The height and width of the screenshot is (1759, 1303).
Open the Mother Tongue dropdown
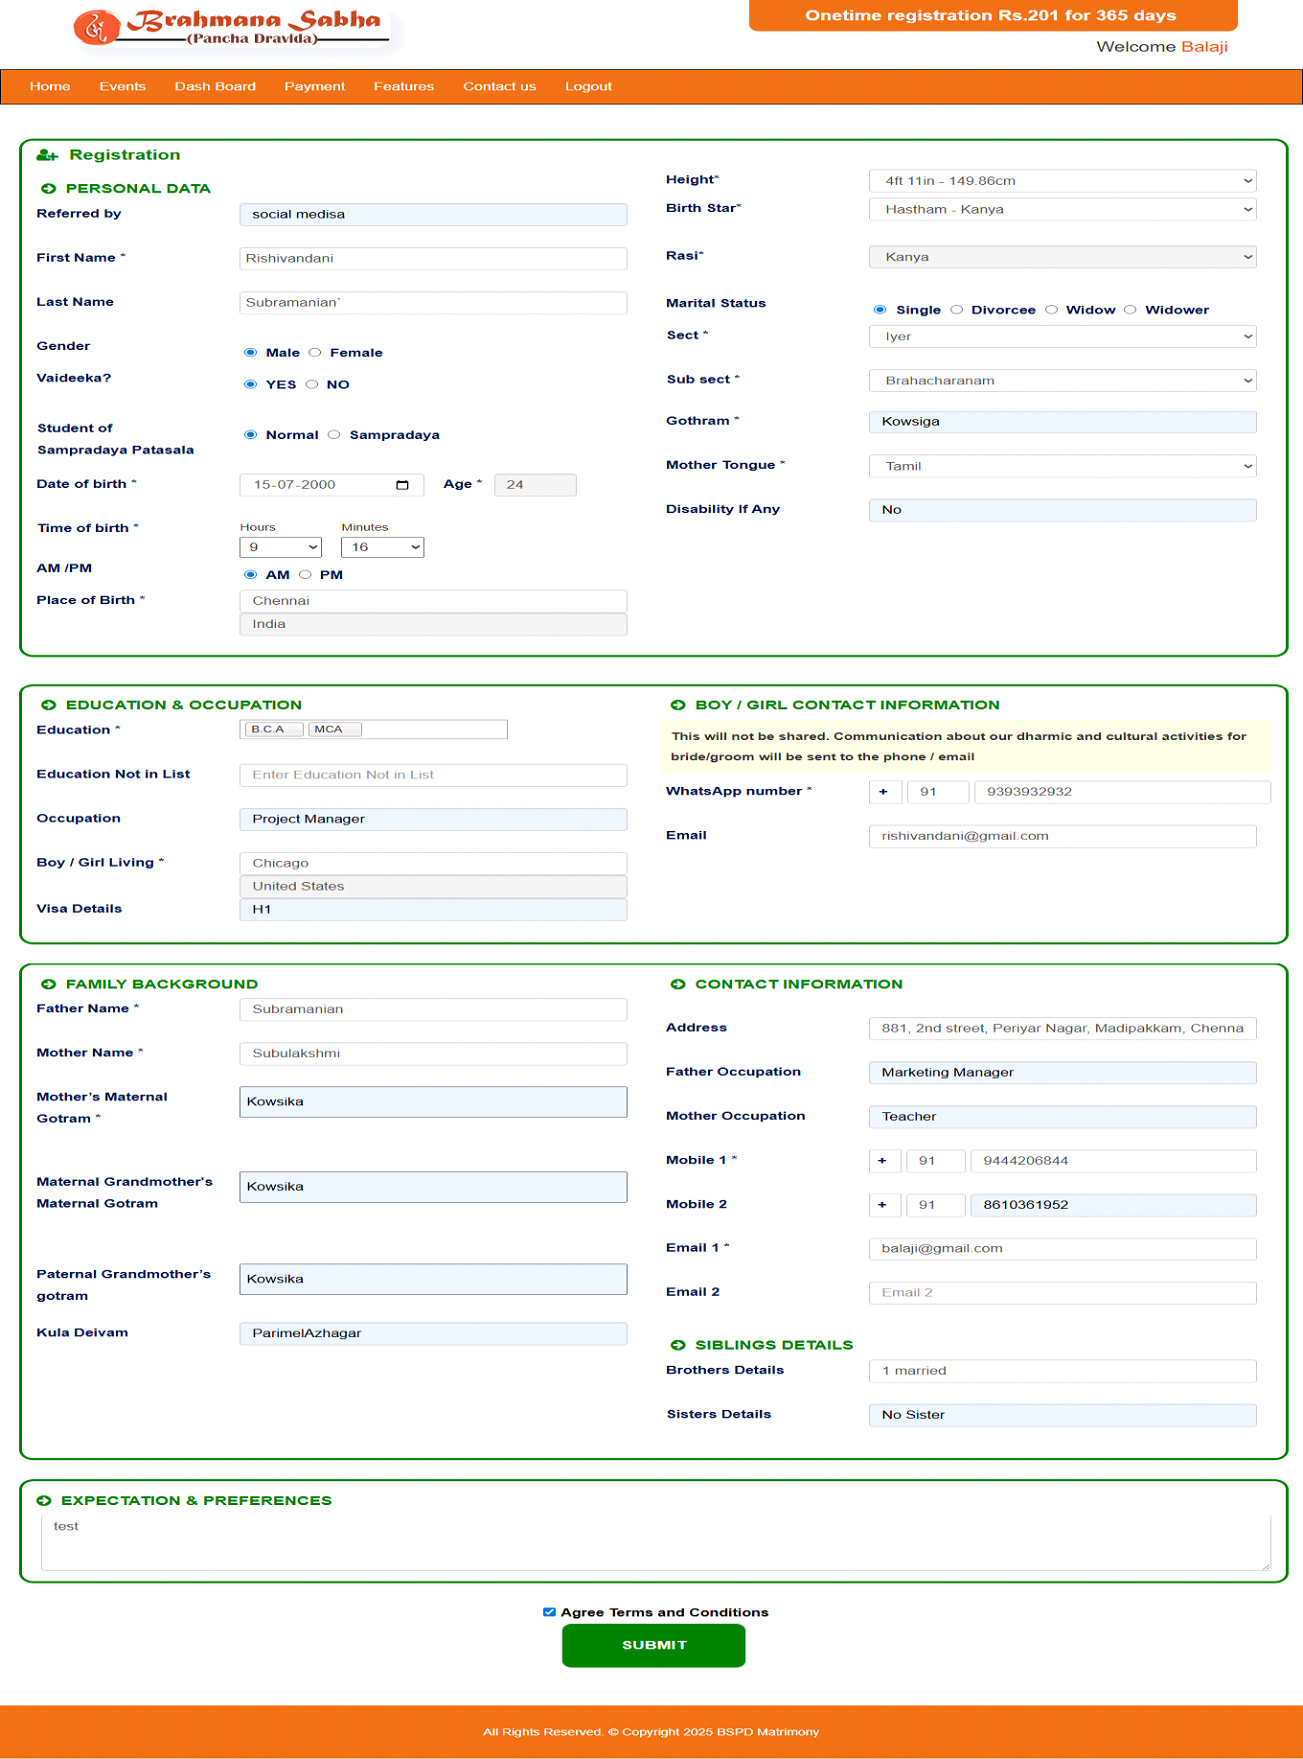(1062, 466)
